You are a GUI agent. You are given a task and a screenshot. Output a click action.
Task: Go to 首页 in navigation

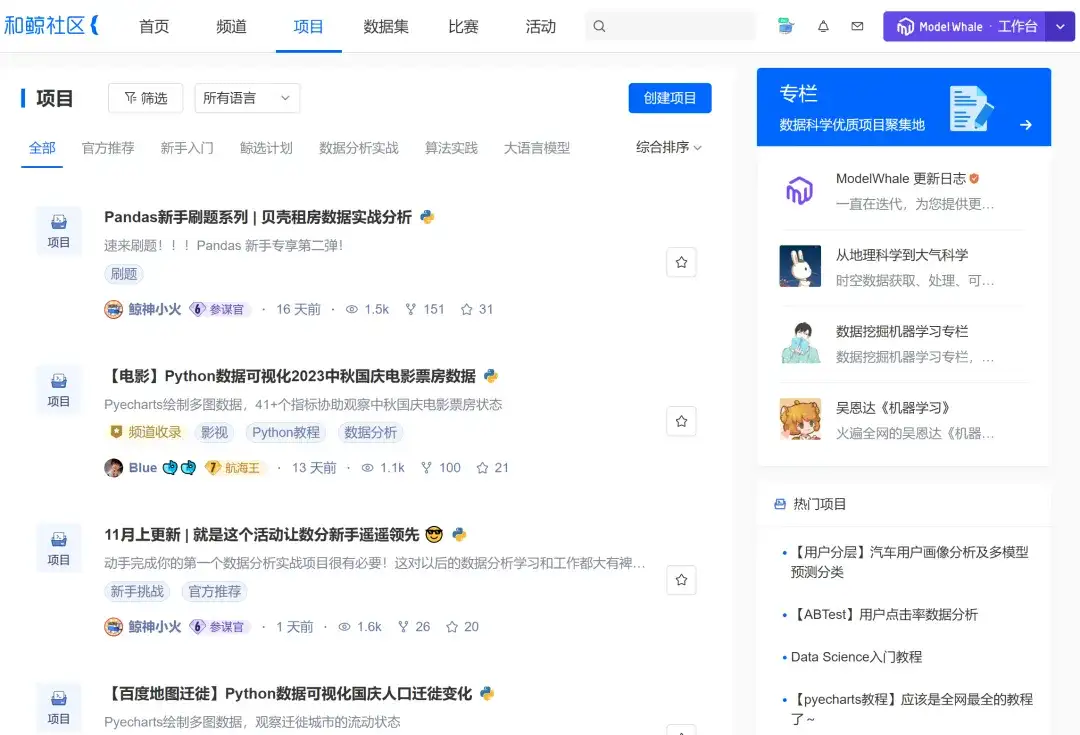point(154,26)
